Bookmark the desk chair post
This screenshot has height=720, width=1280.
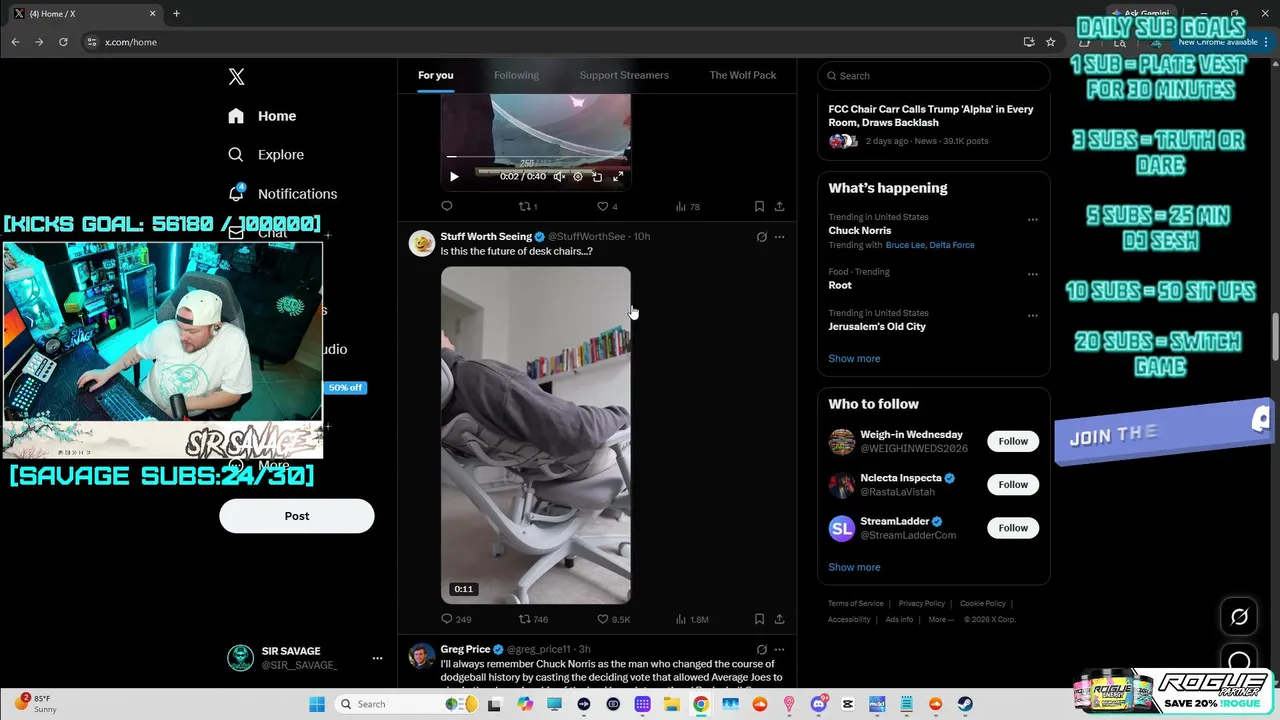tap(759, 619)
